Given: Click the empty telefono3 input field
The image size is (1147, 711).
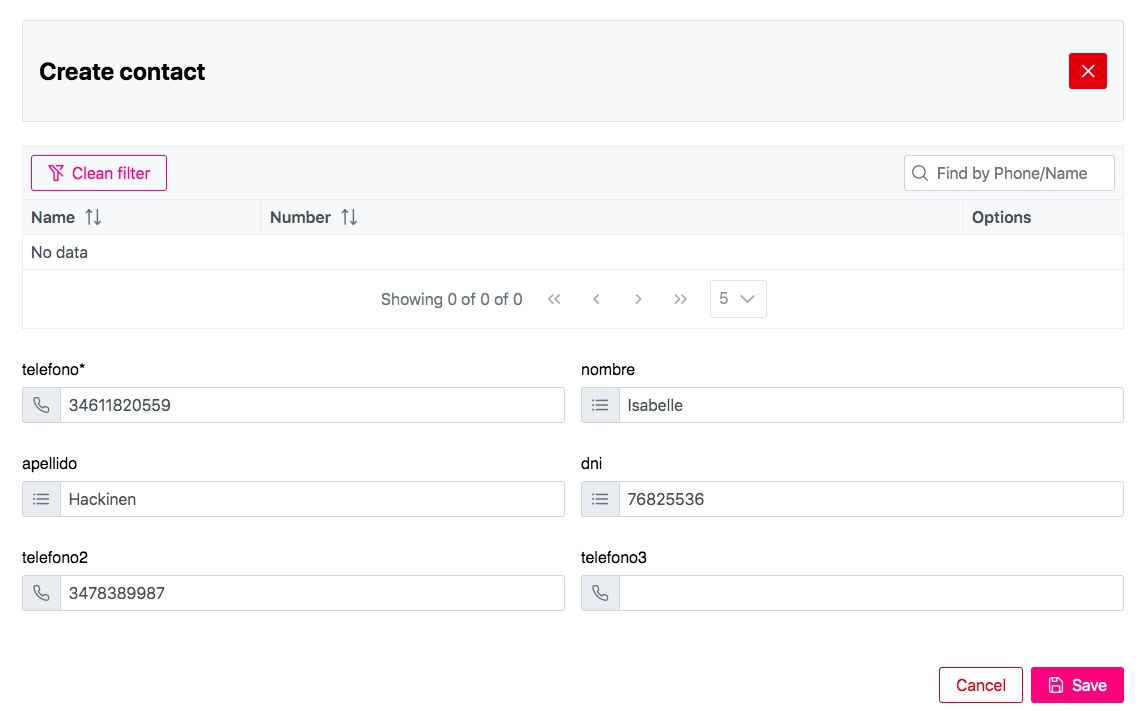Looking at the screenshot, I should click(871, 593).
